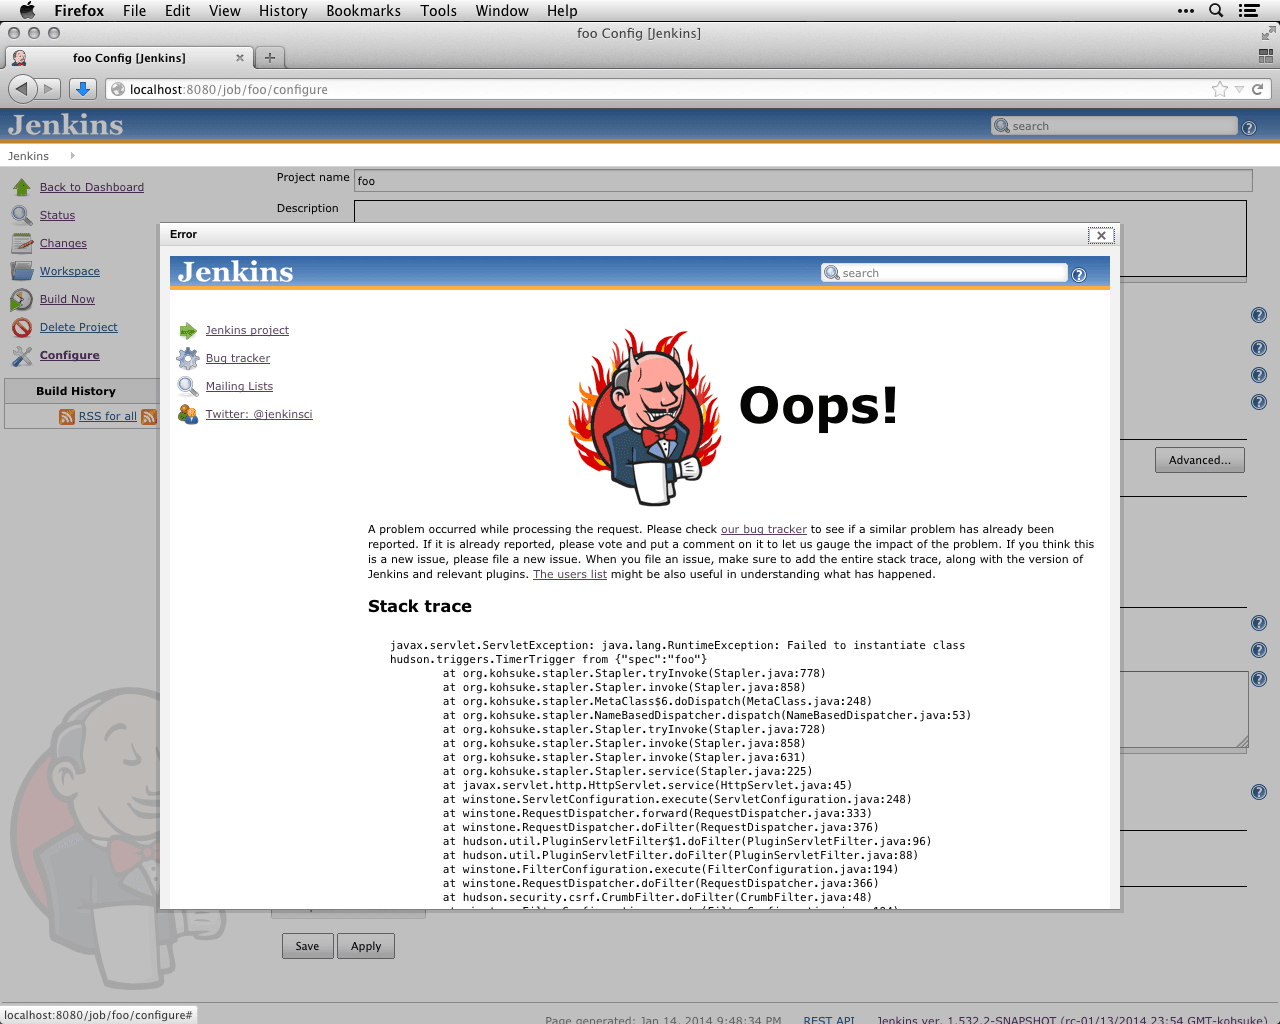The image size is (1280, 1024).
Task: Click the Mailing Lists magnifier icon
Action: pyautogui.click(x=187, y=386)
